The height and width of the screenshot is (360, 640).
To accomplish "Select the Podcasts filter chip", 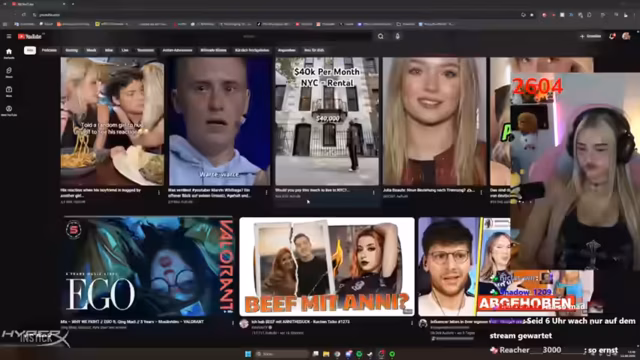I will [x=49, y=50].
